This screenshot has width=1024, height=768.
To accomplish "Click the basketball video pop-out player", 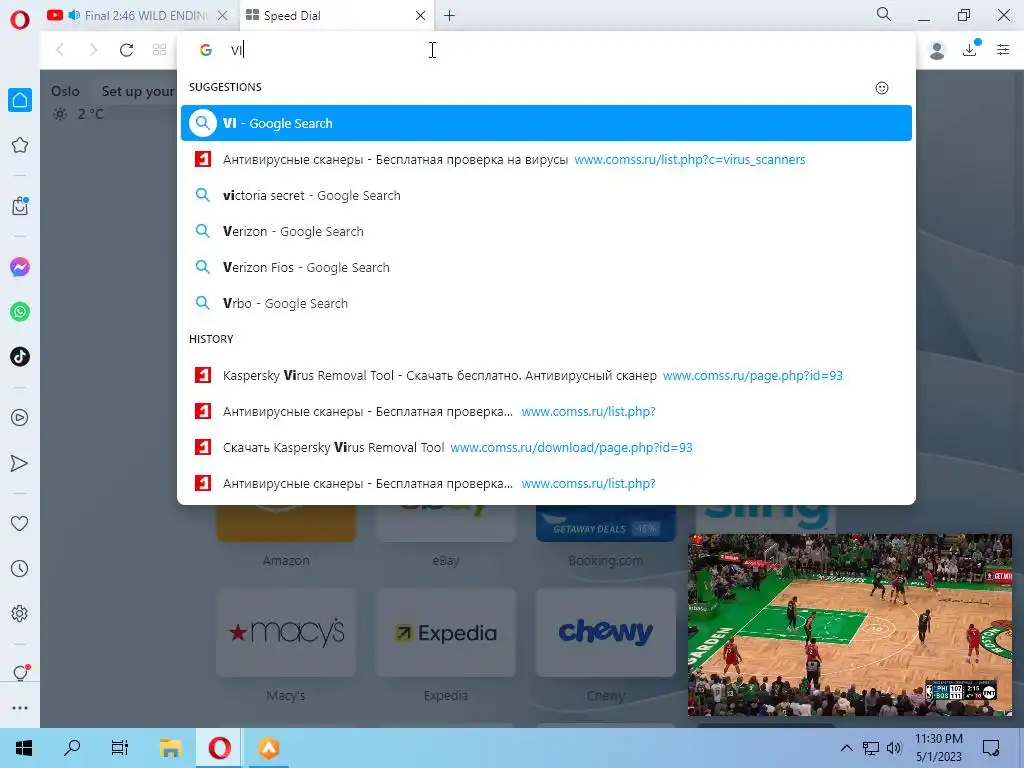I will click(x=850, y=625).
